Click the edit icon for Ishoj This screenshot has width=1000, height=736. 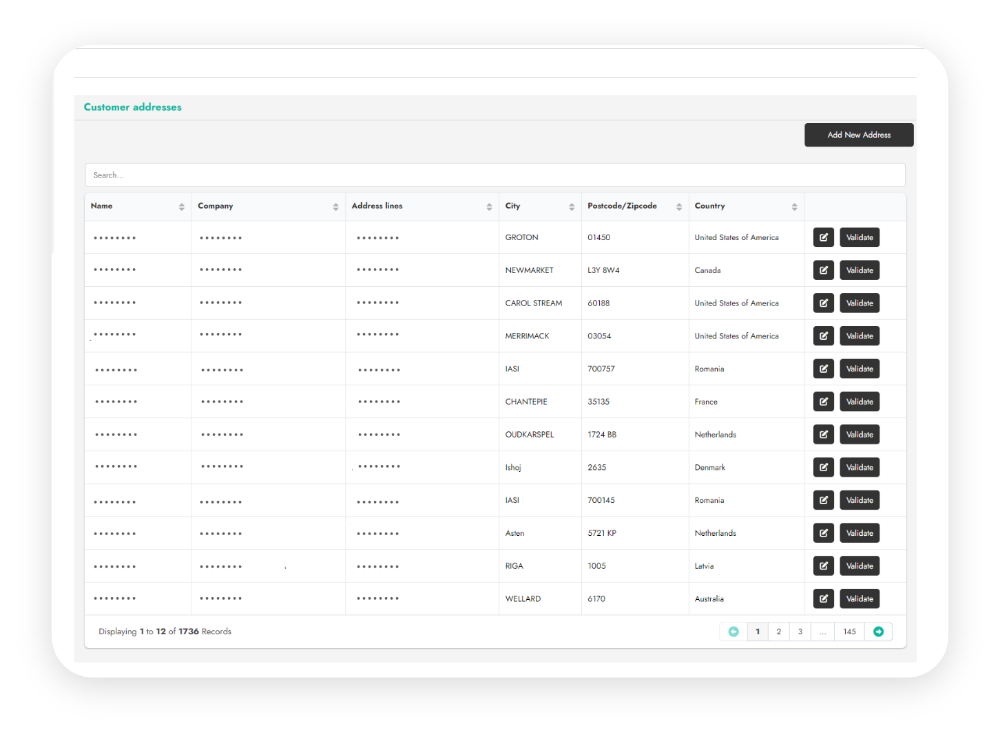click(x=823, y=467)
